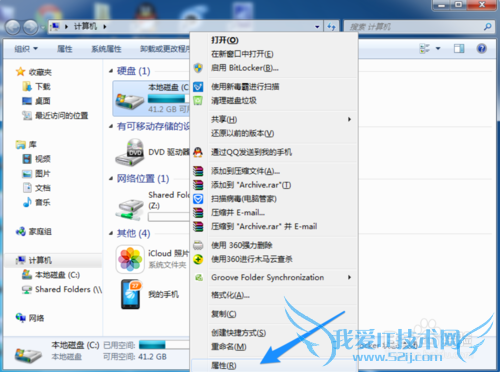Choose 通过QQ发送到我的手机 menu item
Image resolution: width=500 pixels, height=372 pixels.
(x=274, y=152)
